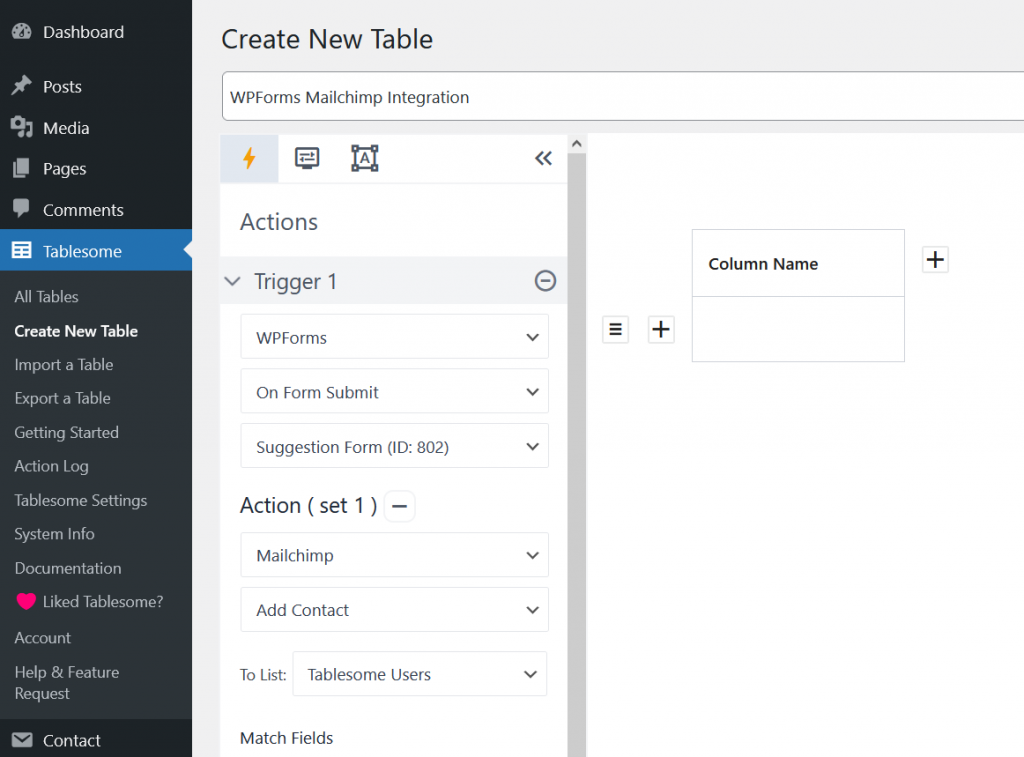Open row options hamburger menu icon

pos(616,329)
